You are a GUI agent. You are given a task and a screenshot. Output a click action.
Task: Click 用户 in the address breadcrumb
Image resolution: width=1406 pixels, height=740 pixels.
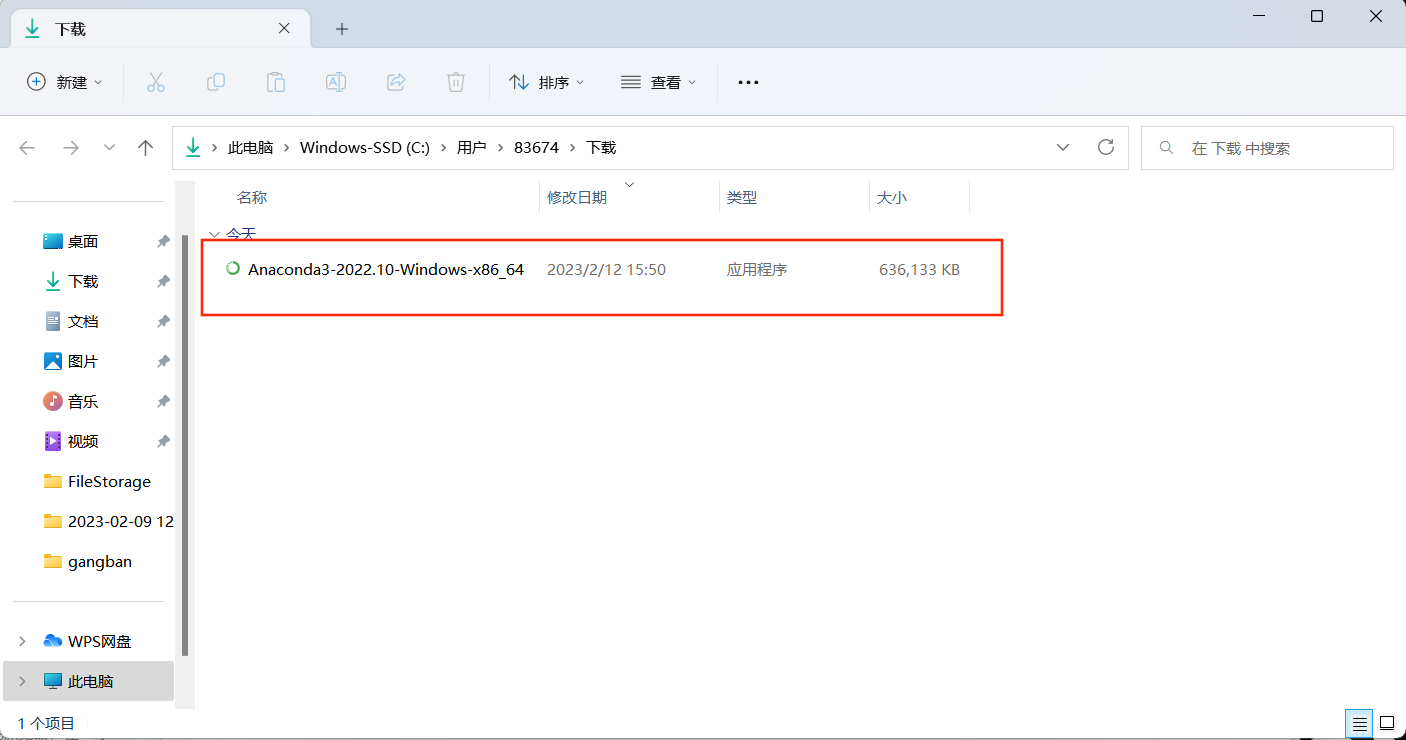click(471, 147)
